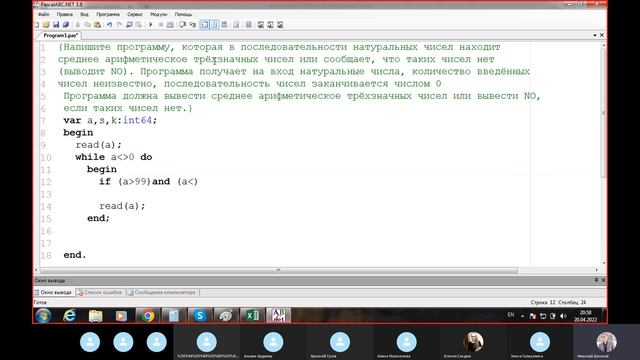Undo the last edit with the blue arrow
This screenshot has height=360, width=640.
pos(109,25)
